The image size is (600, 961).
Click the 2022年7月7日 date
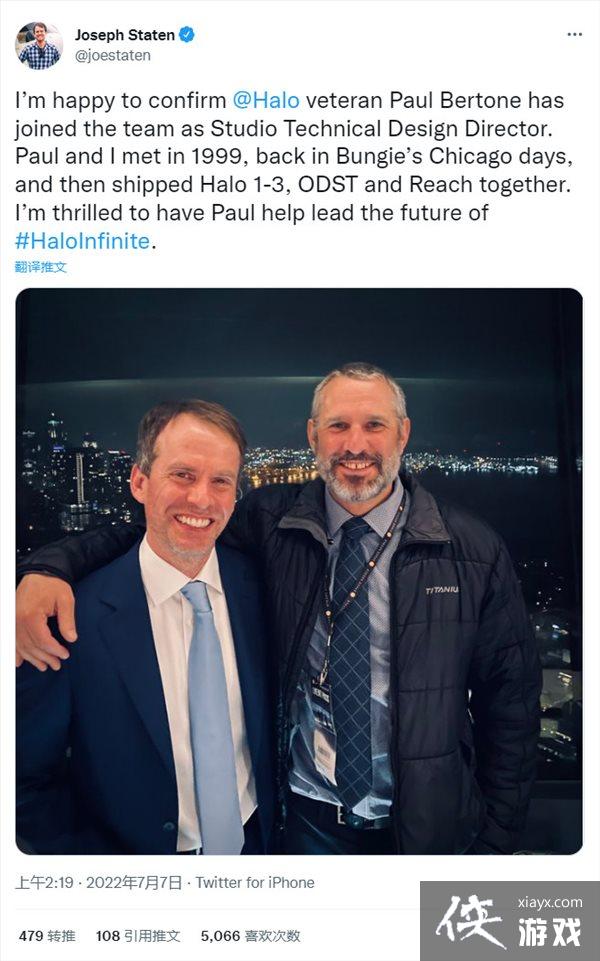click(133, 883)
